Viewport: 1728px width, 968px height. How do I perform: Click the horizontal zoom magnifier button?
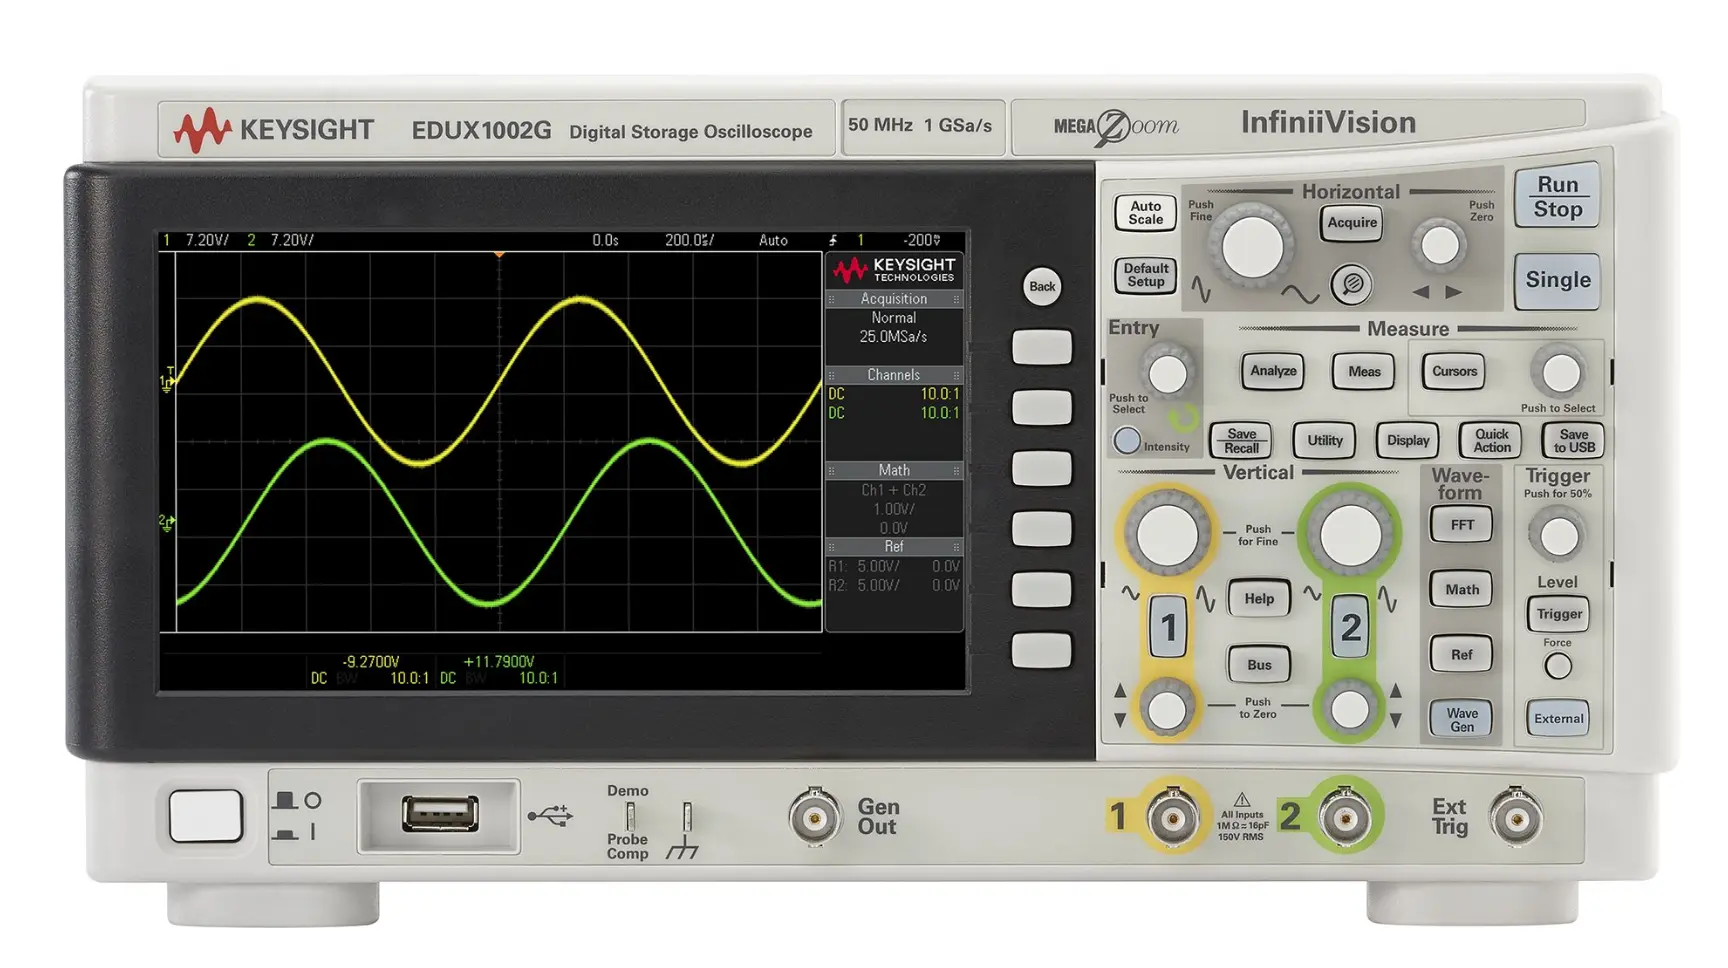click(1351, 284)
